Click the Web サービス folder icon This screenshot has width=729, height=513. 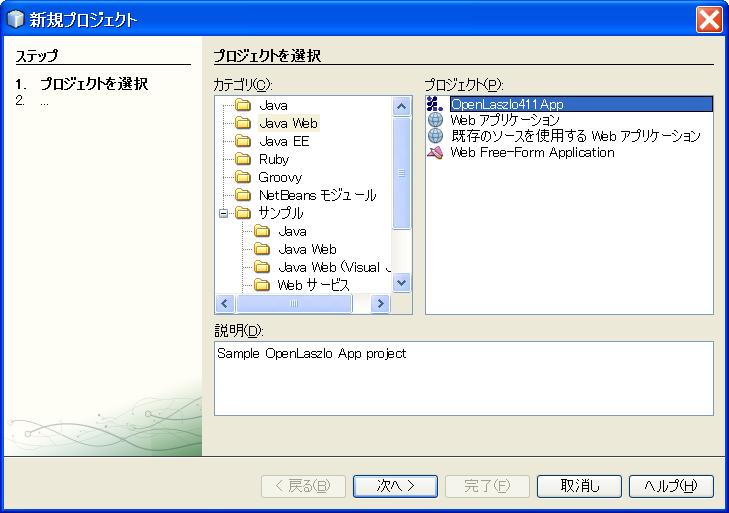click(262, 285)
